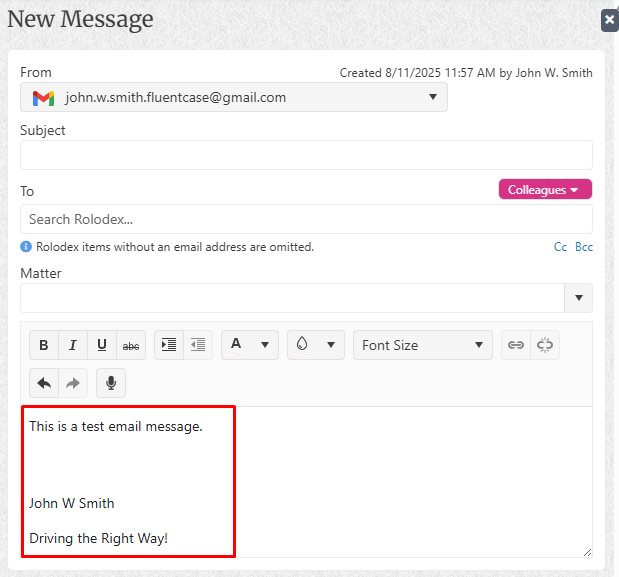Click in the email body text area
This screenshot has height=577, width=619.
pos(306,482)
